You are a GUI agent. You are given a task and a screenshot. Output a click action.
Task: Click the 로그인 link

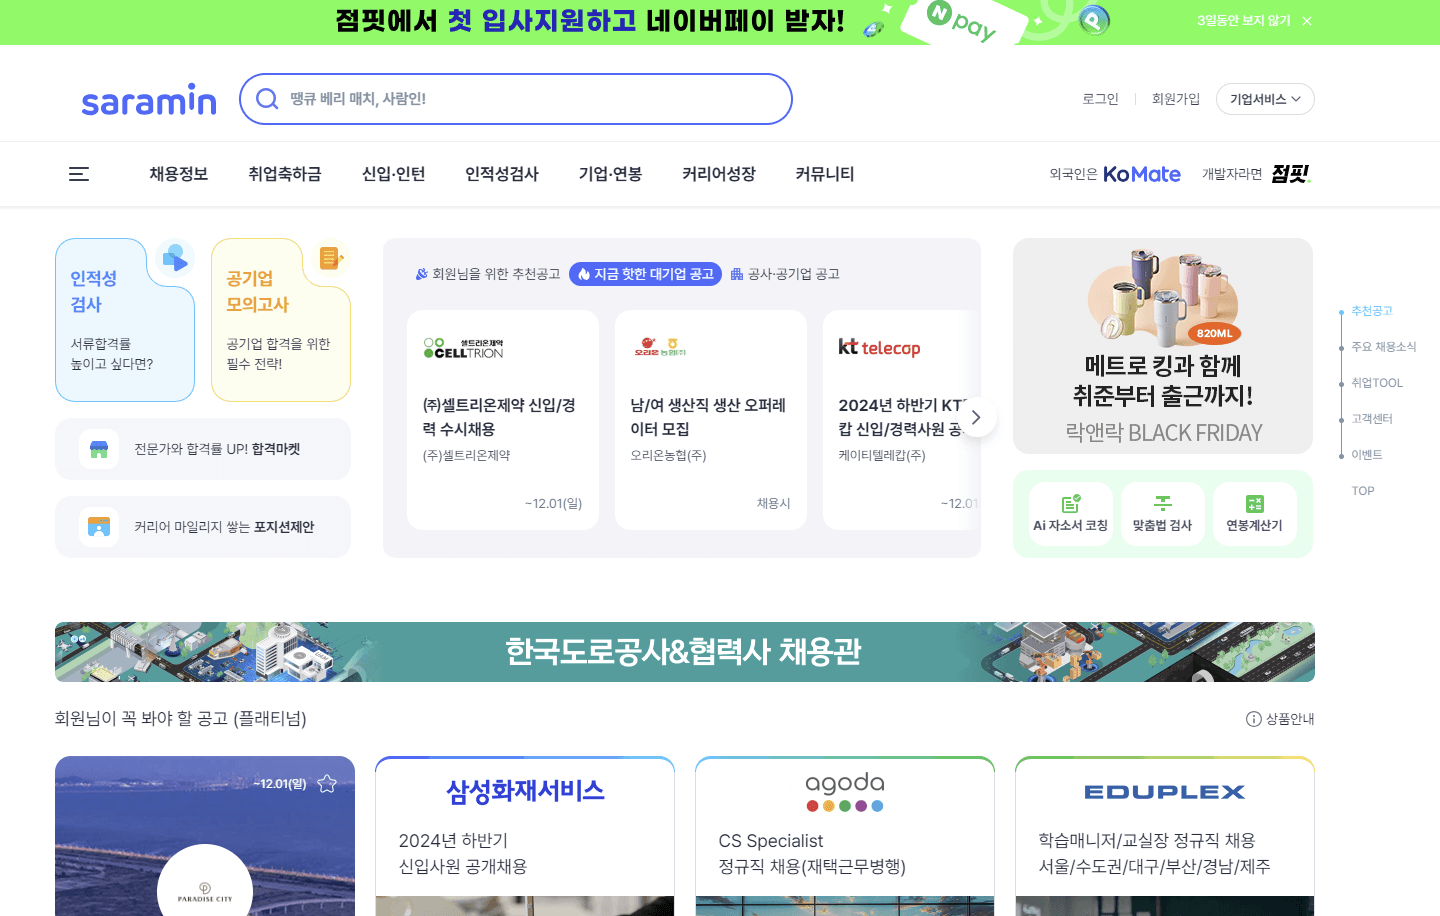tap(1100, 98)
